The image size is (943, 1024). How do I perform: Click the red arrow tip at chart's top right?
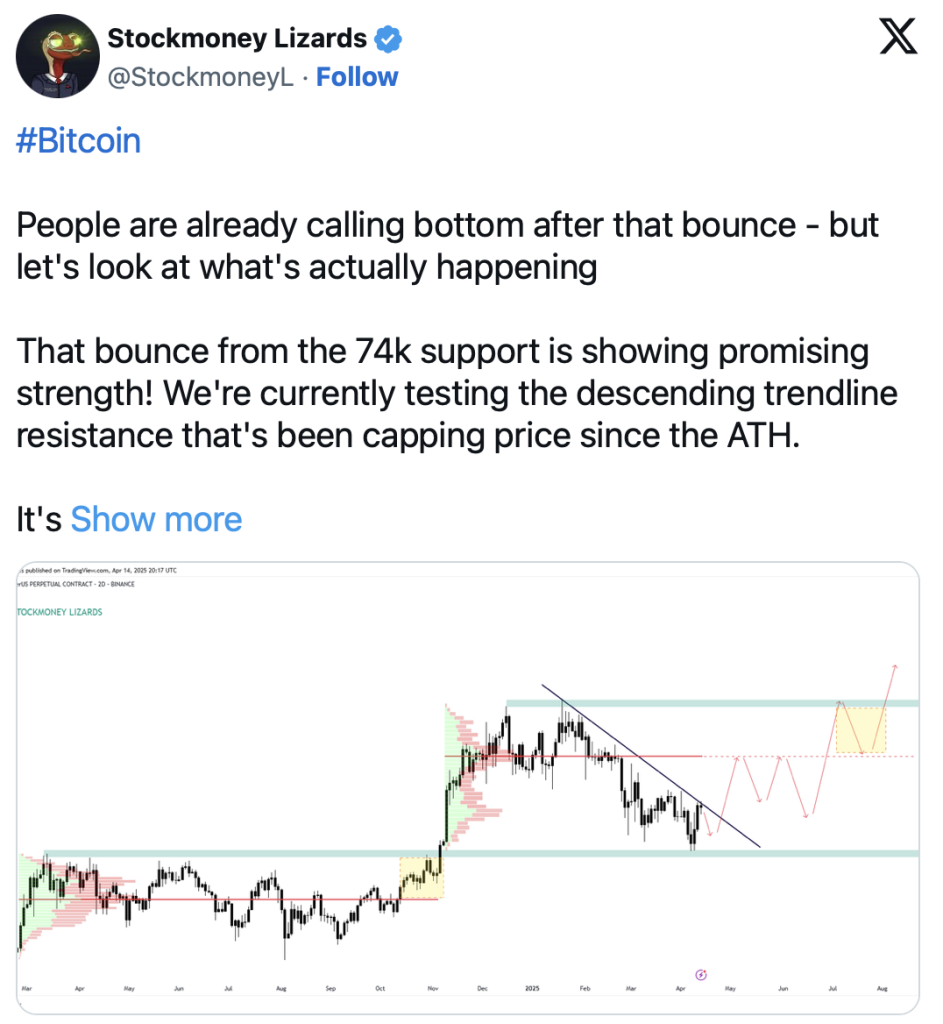coord(895,667)
